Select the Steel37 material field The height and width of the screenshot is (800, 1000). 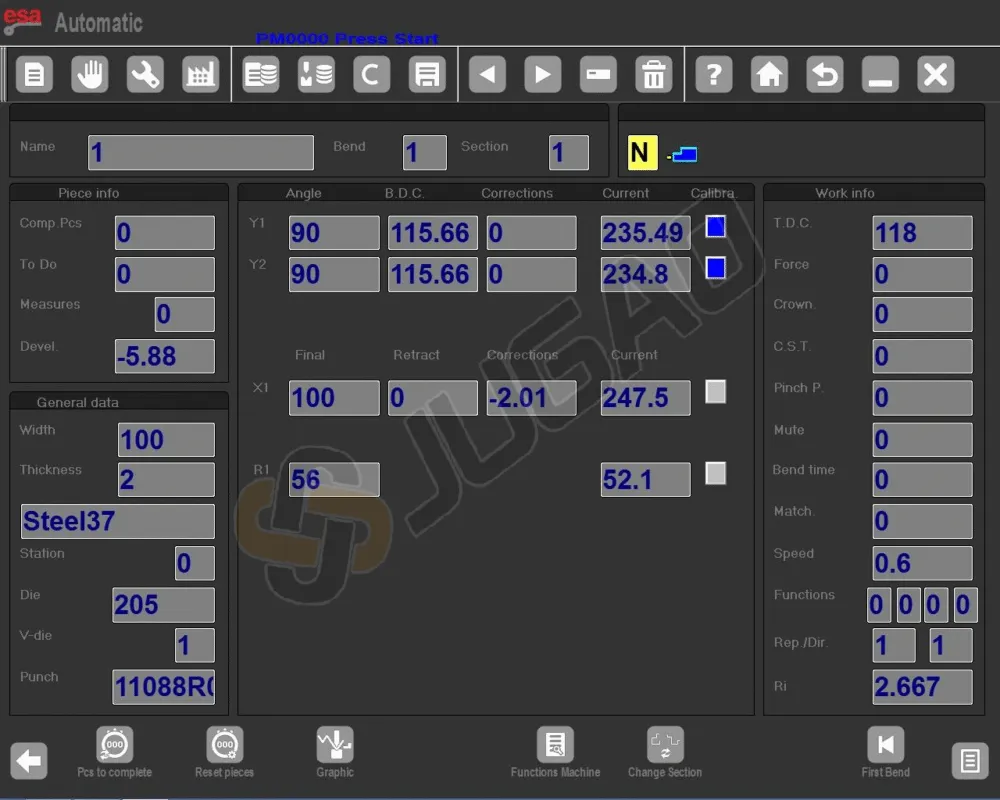click(118, 521)
